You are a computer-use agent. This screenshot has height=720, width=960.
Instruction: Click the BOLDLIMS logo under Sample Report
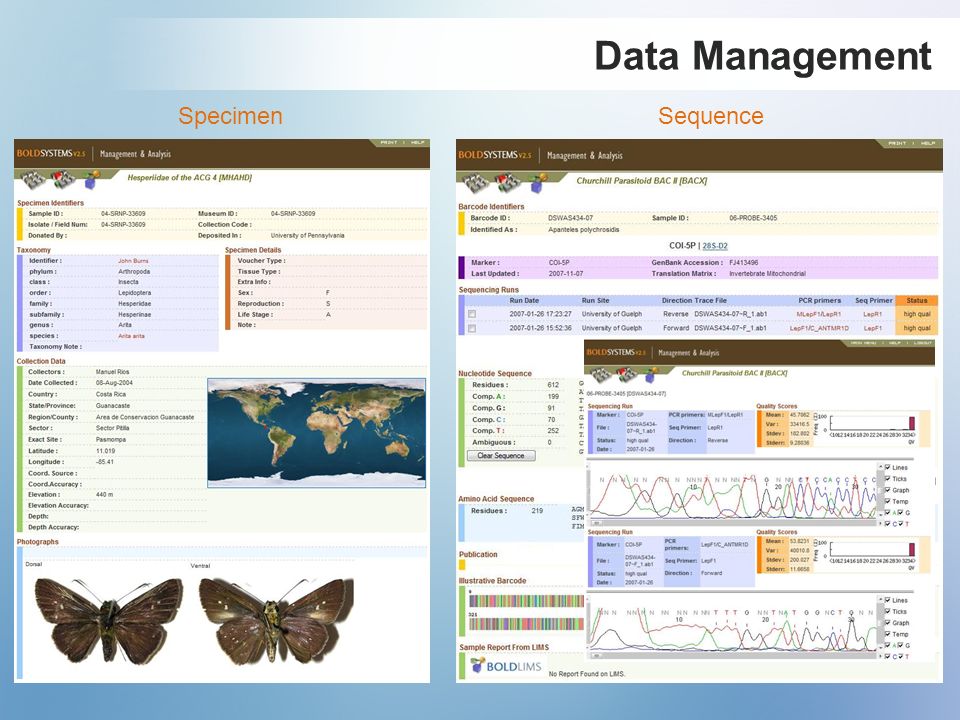tap(506, 666)
